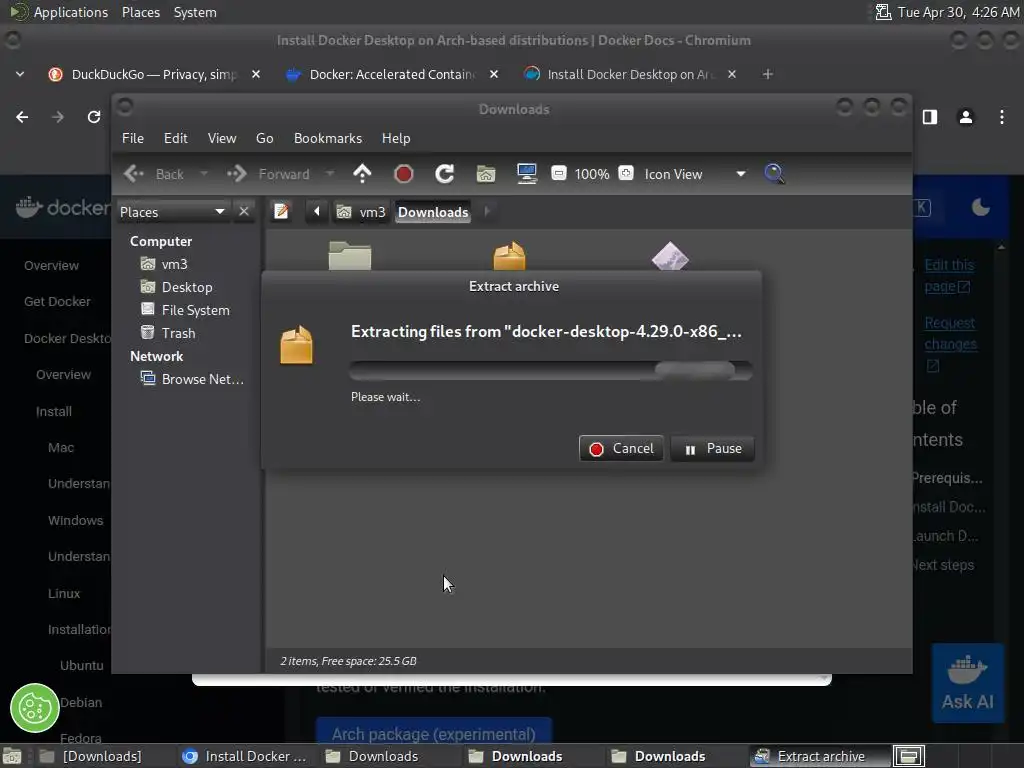Reload the current folder
1024x768 pixels.
point(445,174)
